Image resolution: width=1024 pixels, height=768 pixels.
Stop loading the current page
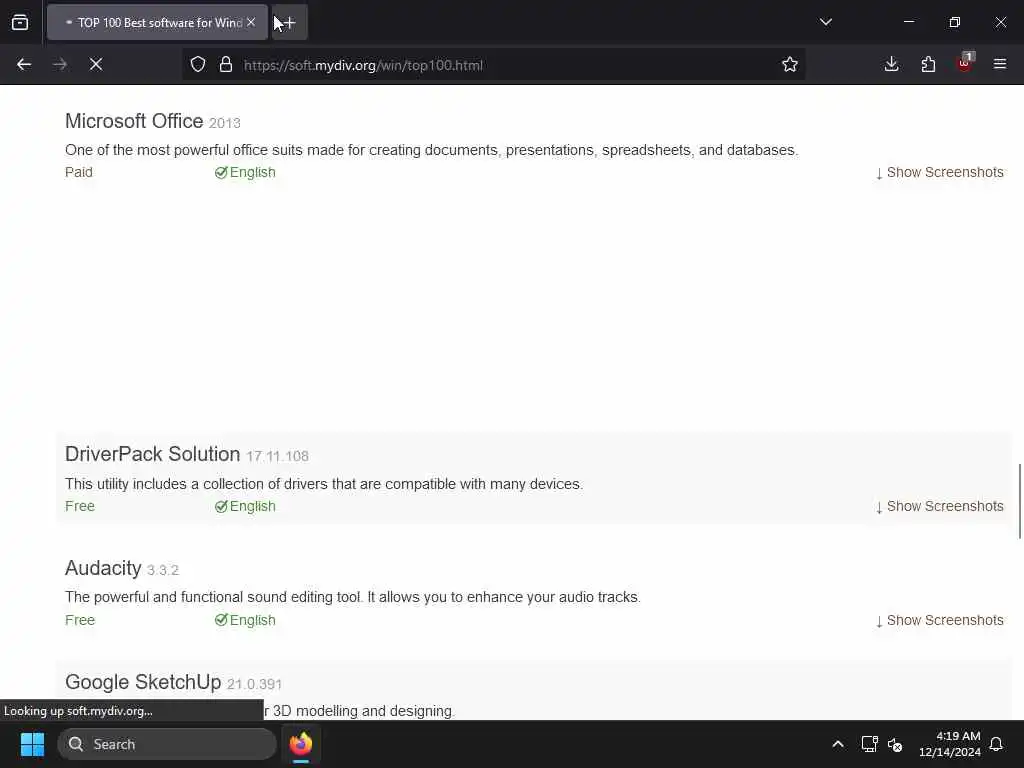point(96,65)
